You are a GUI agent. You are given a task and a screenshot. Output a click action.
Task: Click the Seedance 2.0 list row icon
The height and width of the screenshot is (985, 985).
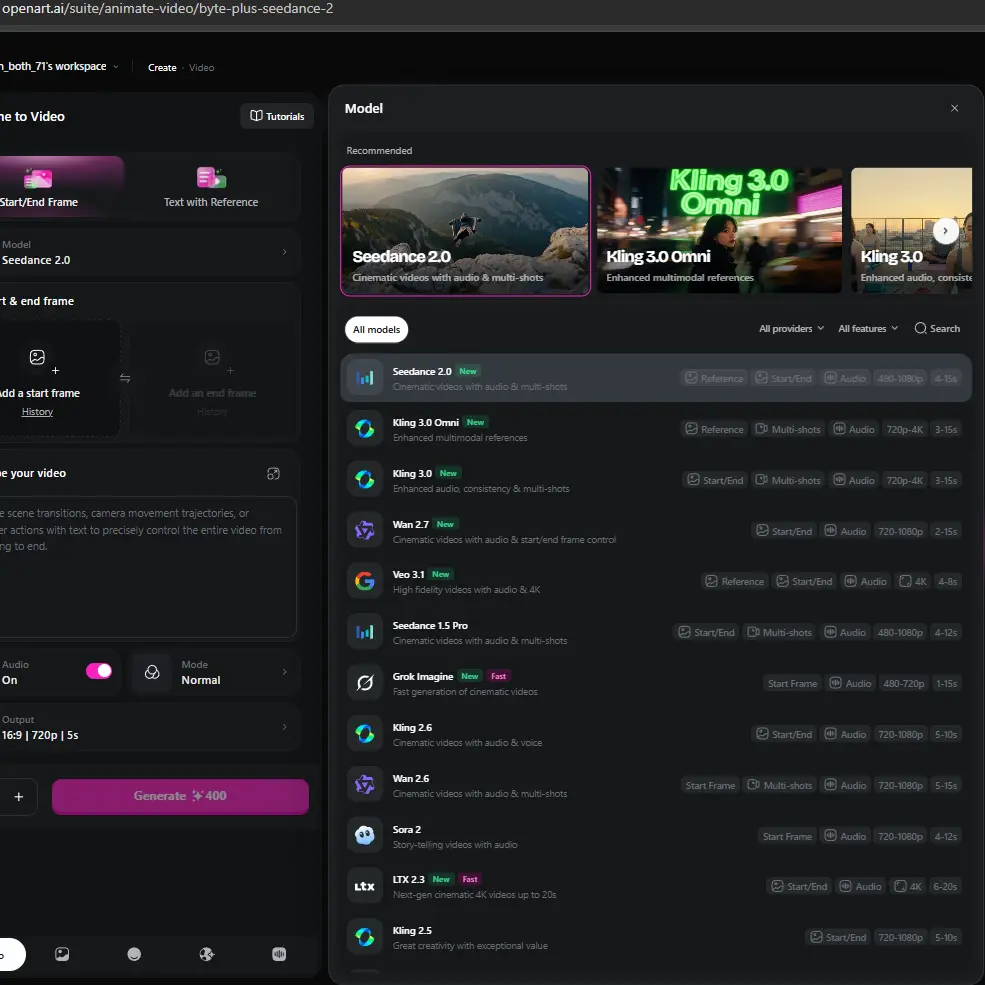(364, 378)
